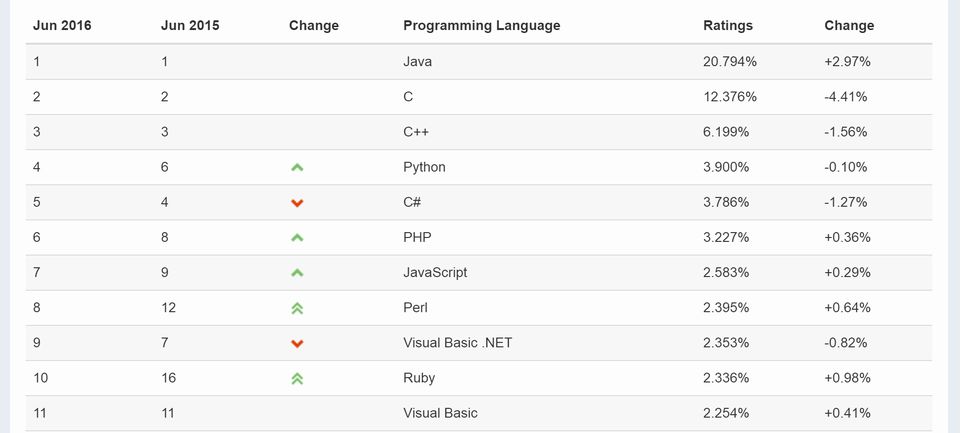Click the Ratings column header
960x433 pixels.
pyautogui.click(x=728, y=25)
